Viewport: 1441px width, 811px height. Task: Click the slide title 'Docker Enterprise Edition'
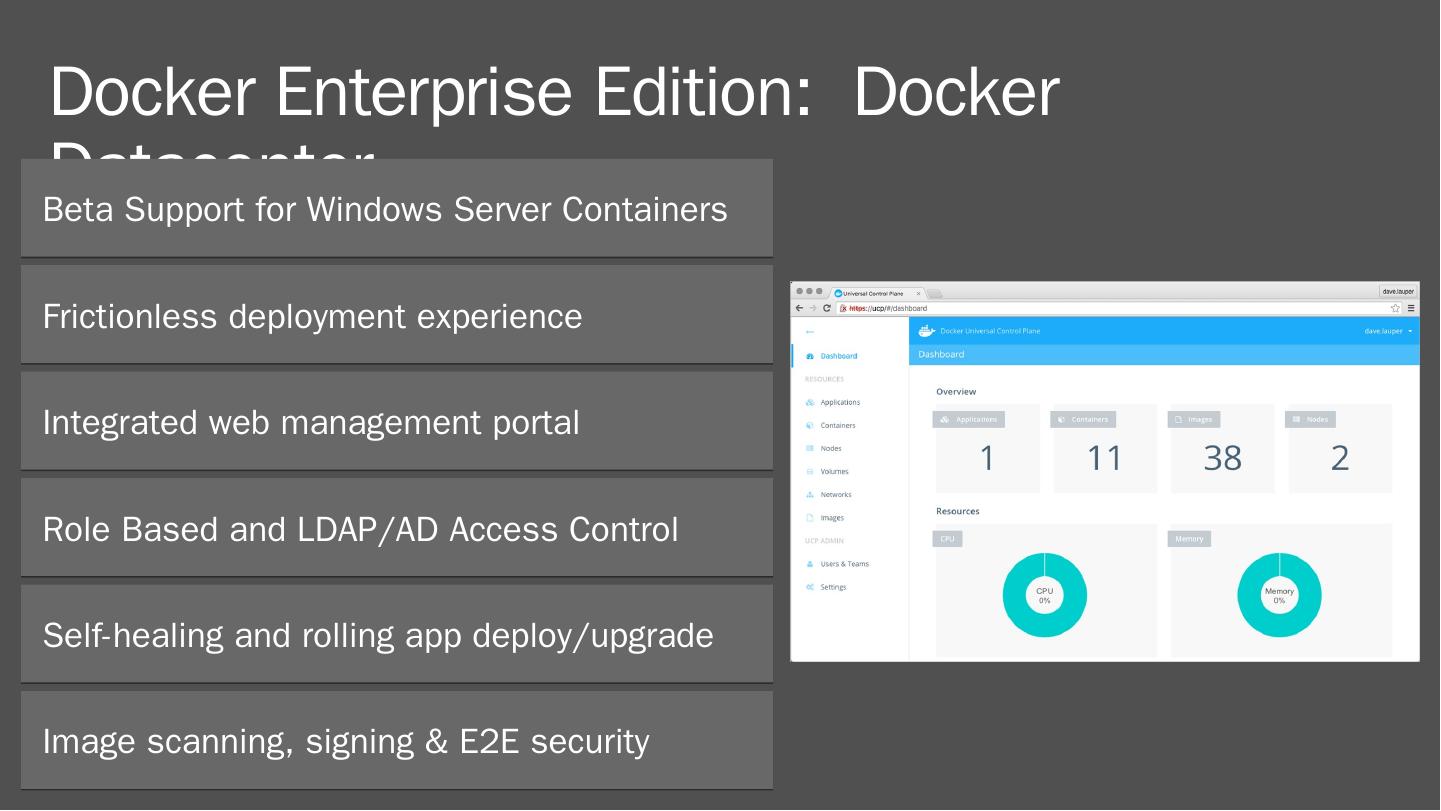pos(432,91)
